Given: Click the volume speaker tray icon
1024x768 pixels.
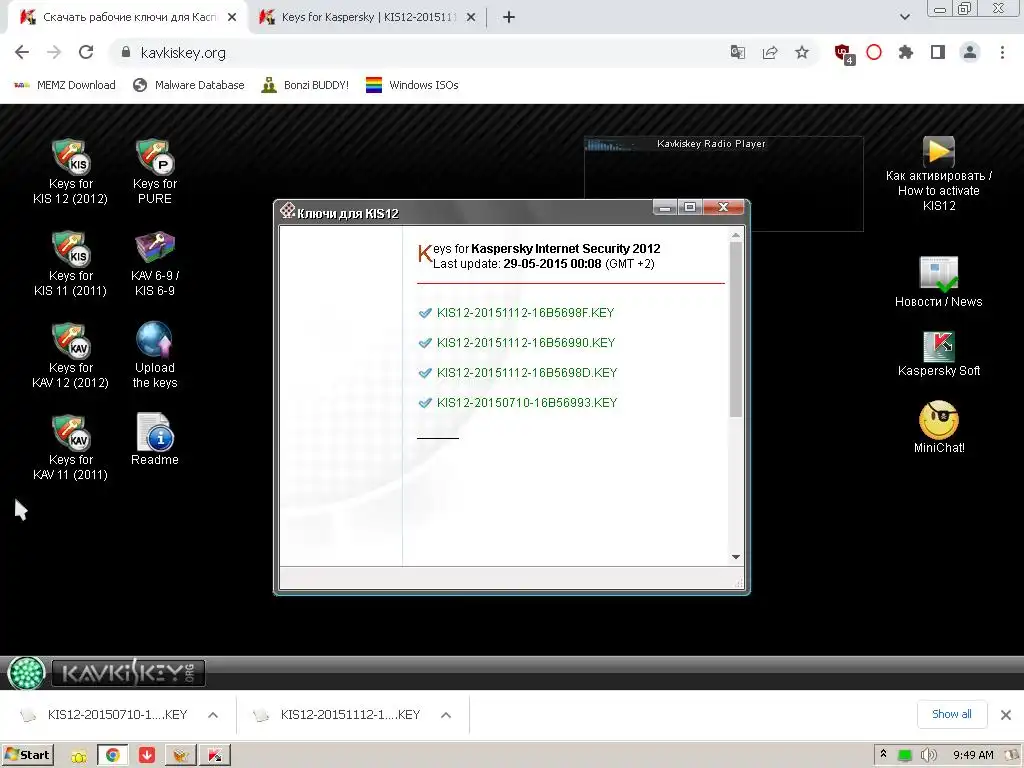Looking at the screenshot, I should point(928,755).
